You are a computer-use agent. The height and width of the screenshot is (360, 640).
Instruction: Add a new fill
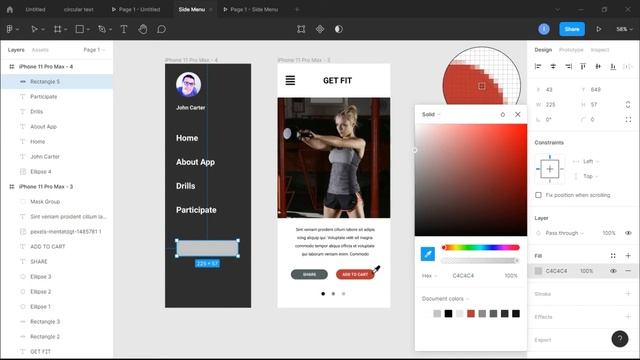[x=628, y=256]
